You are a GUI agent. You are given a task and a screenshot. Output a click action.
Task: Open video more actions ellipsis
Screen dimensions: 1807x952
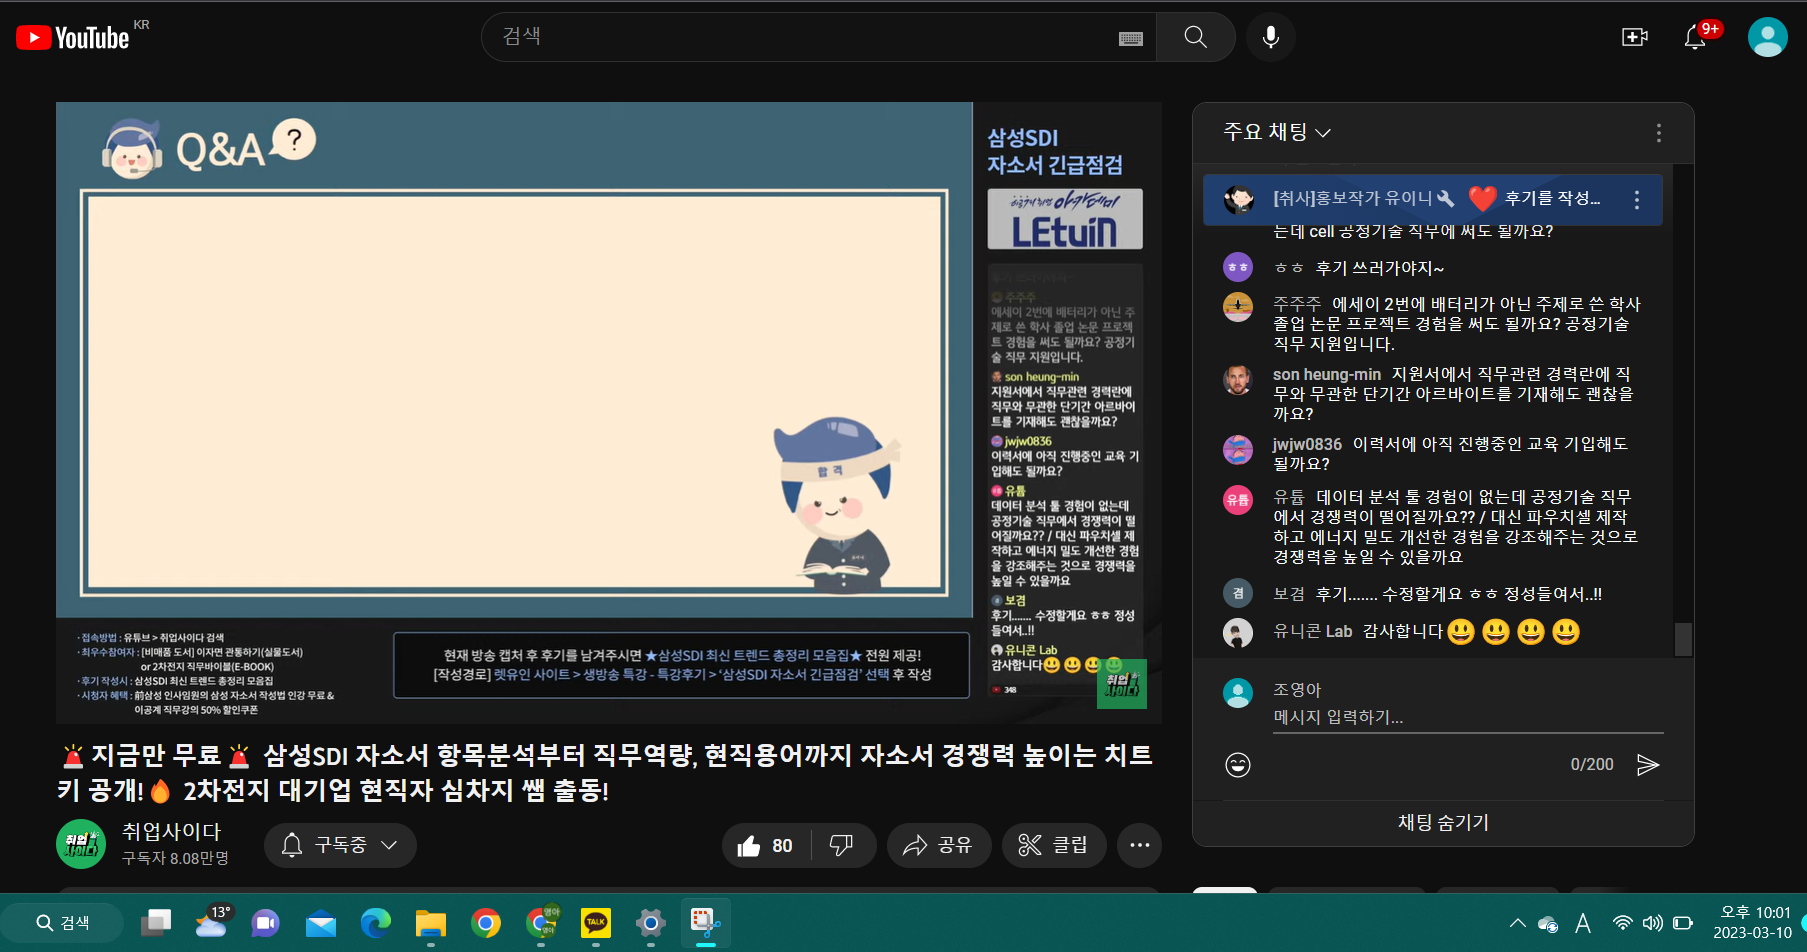pyautogui.click(x=1139, y=846)
